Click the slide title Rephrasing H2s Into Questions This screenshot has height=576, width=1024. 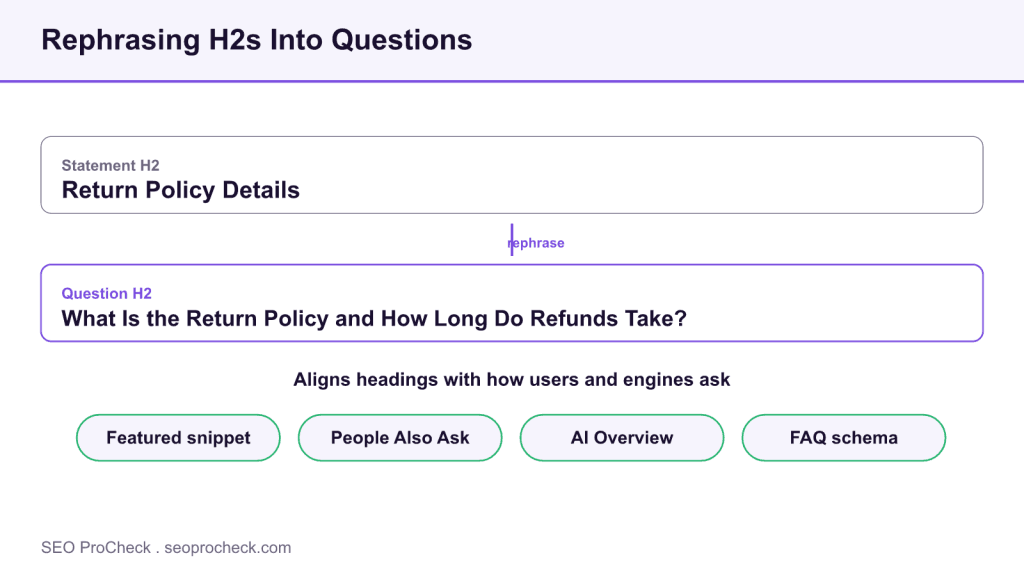(x=257, y=40)
